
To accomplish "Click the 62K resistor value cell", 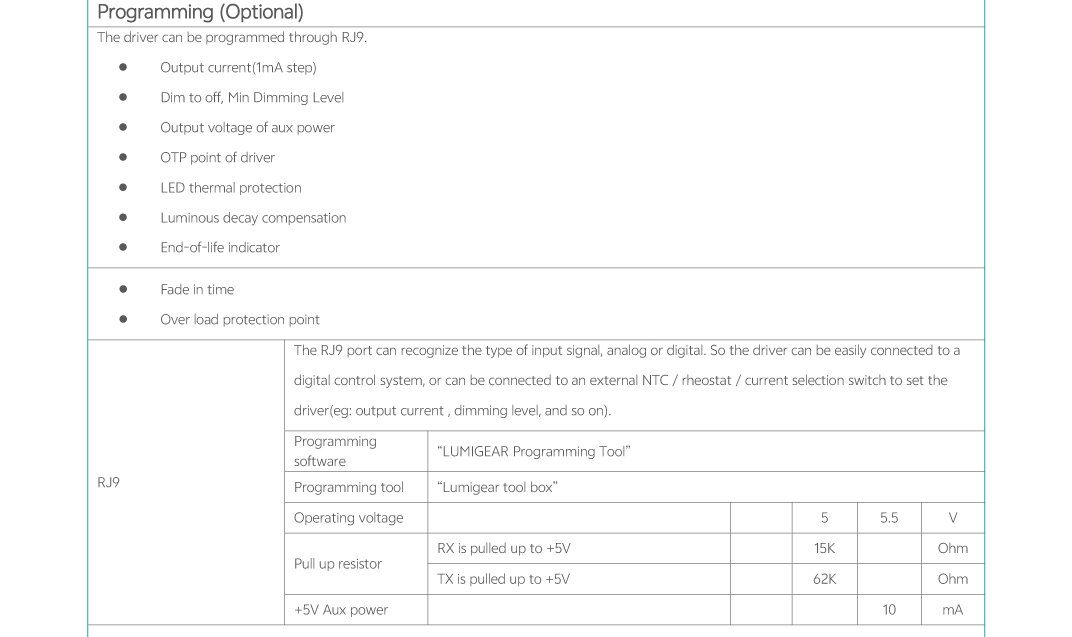I will [x=824, y=579].
